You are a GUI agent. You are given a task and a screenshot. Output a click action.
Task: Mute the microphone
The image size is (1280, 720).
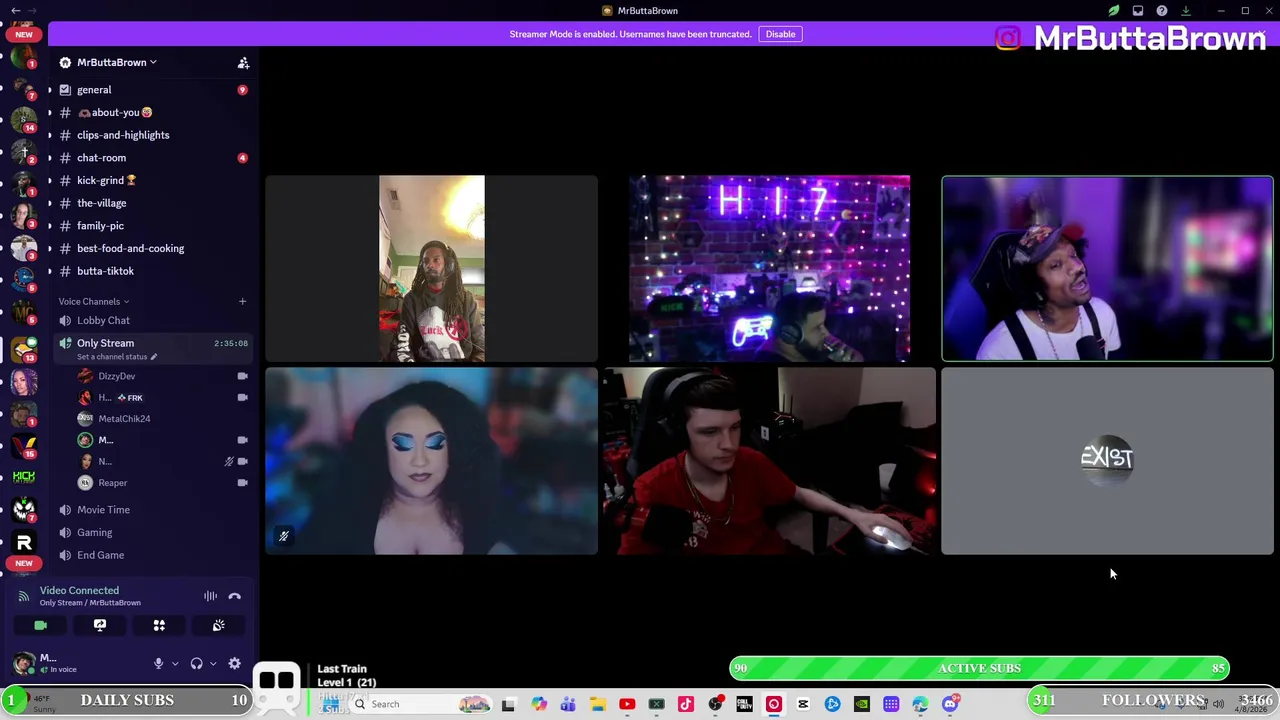(158, 663)
